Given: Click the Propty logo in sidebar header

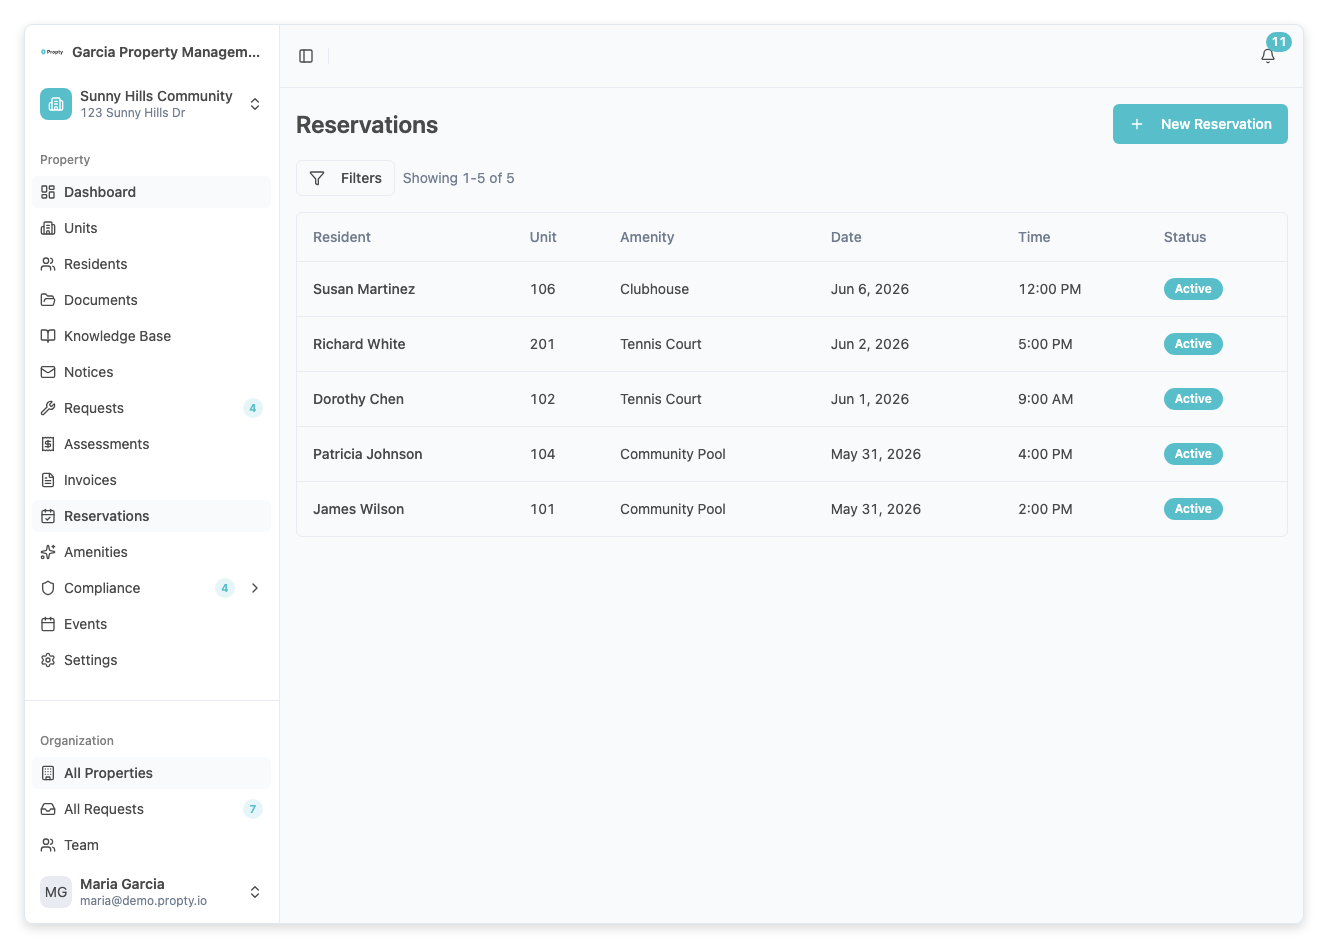Looking at the screenshot, I should click(x=52, y=52).
